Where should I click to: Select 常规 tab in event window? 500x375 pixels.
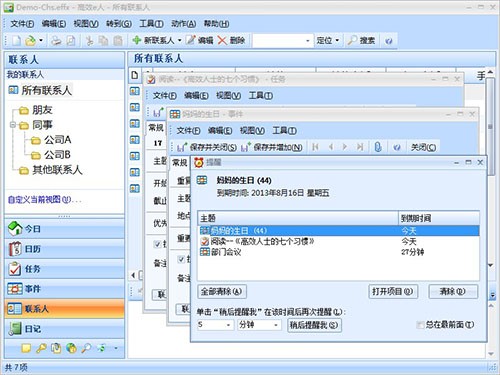[x=180, y=162]
